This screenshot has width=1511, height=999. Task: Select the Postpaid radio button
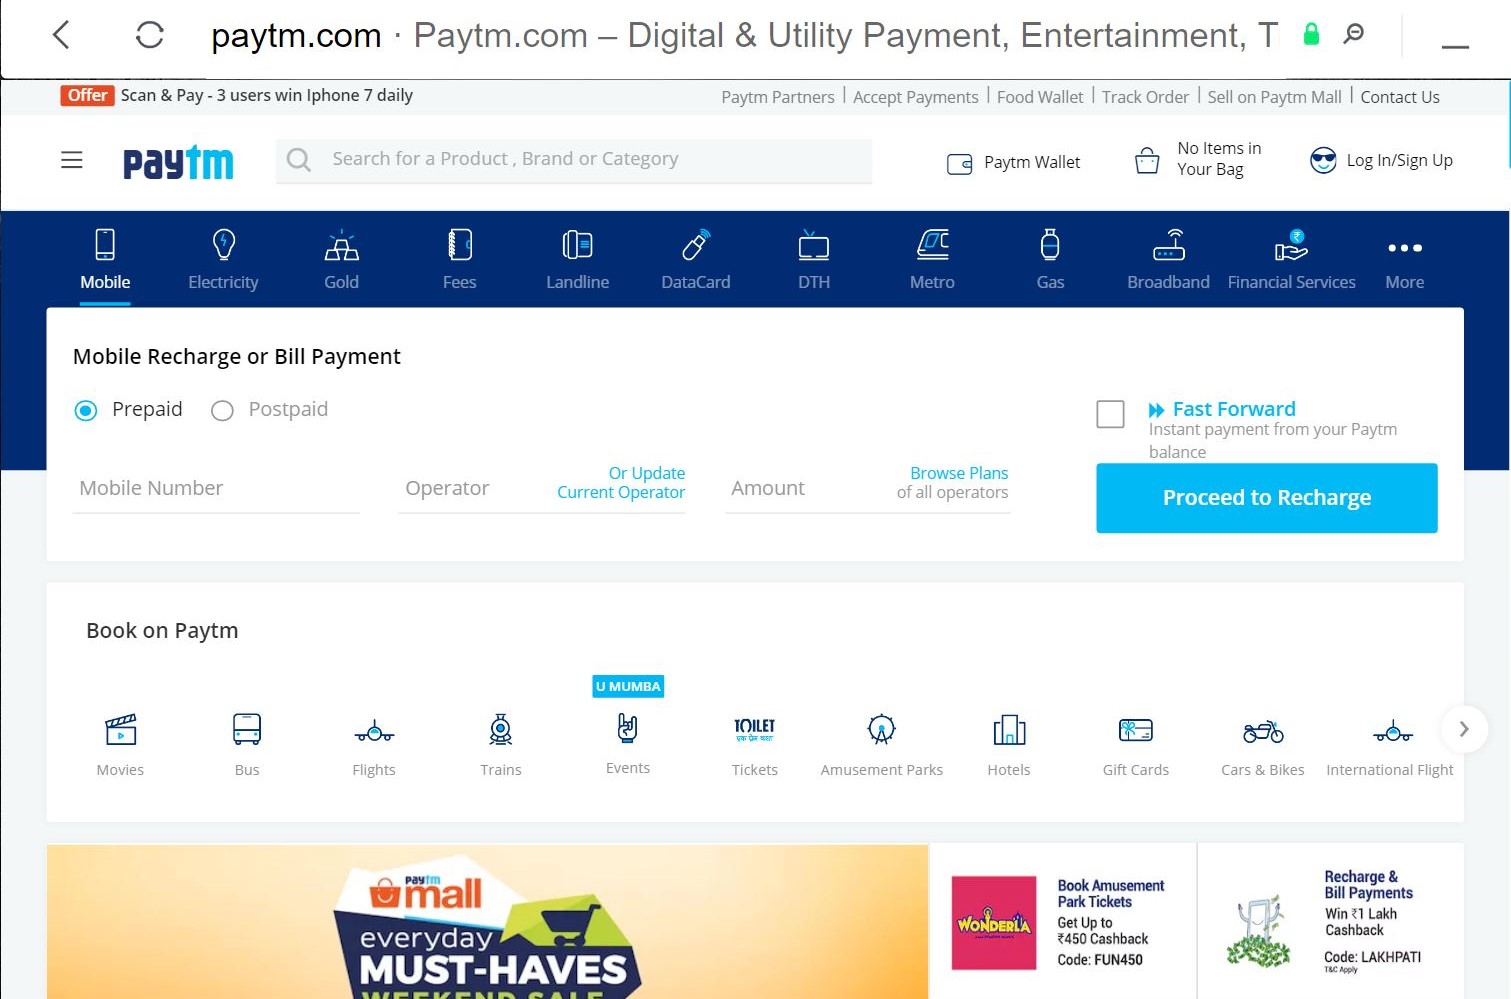point(222,410)
